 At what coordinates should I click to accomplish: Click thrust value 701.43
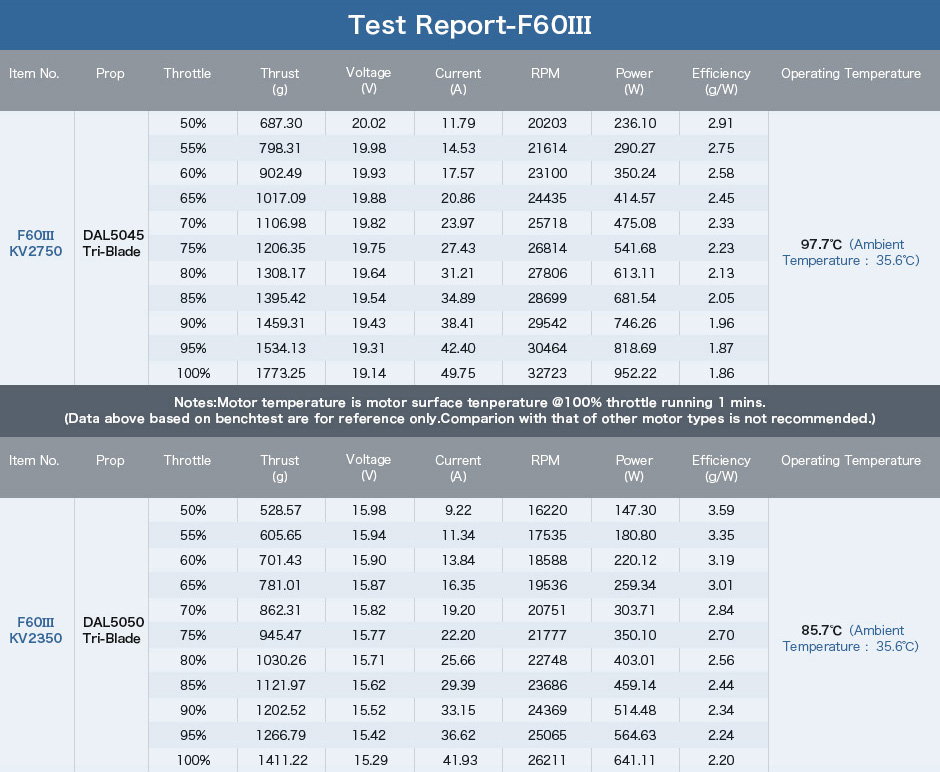coord(281,560)
